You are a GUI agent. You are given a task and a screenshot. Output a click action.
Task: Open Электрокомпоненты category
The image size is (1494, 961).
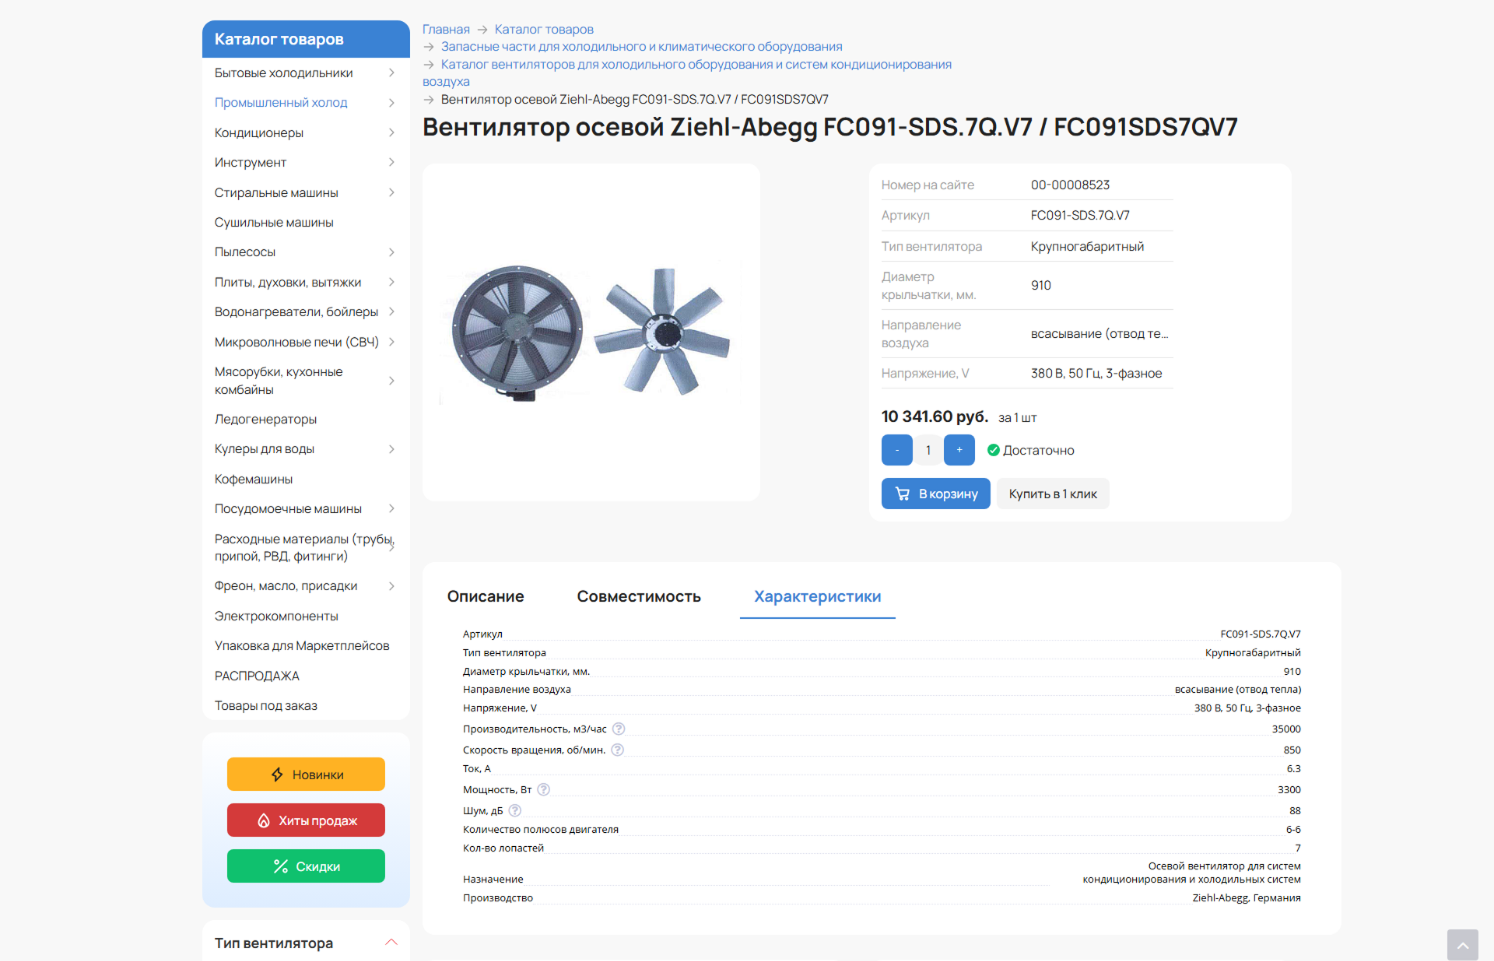coord(276,616)
